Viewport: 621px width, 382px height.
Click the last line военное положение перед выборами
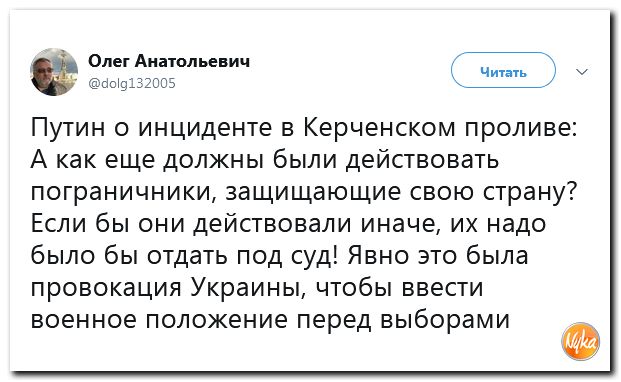coord(270,320)
